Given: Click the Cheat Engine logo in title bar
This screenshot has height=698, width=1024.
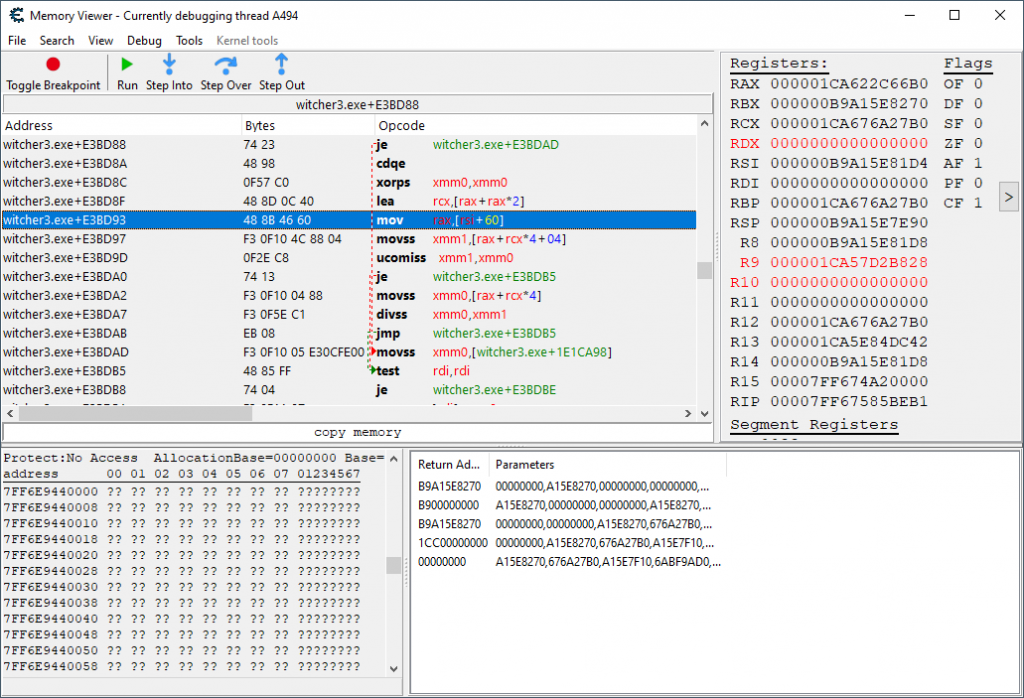Looking at the screenshot, I should coord(14,16).
